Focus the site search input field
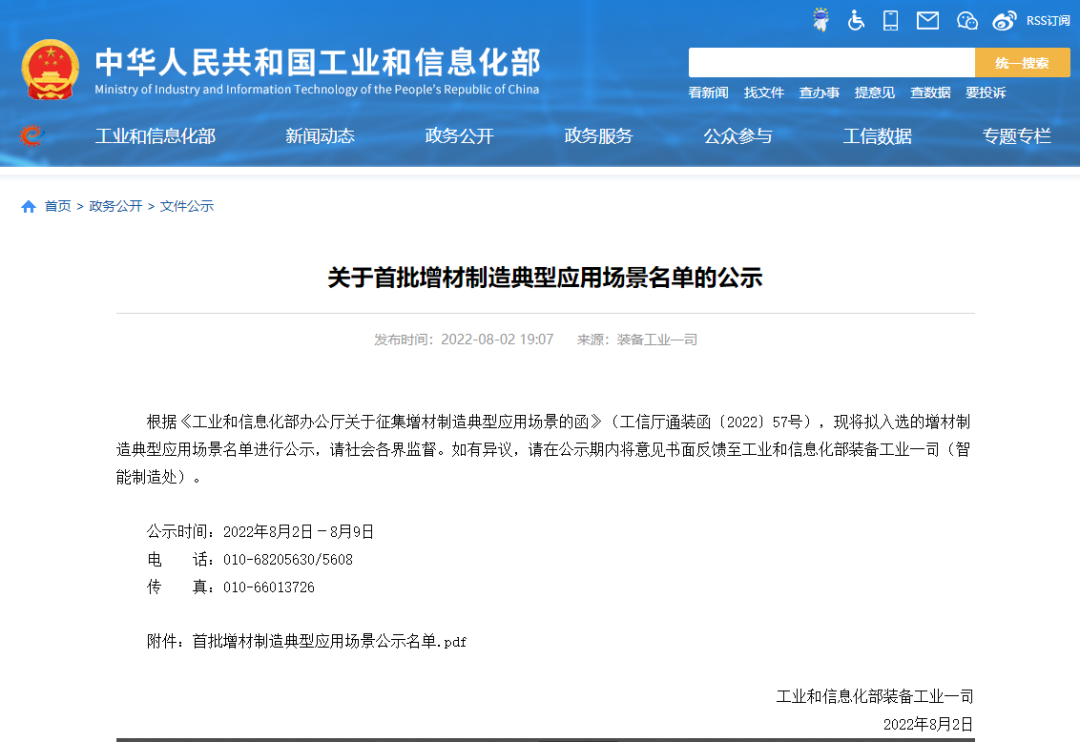Image resolution: width=1080 pixels, height=742 pixels. click(x=831, y=63)
